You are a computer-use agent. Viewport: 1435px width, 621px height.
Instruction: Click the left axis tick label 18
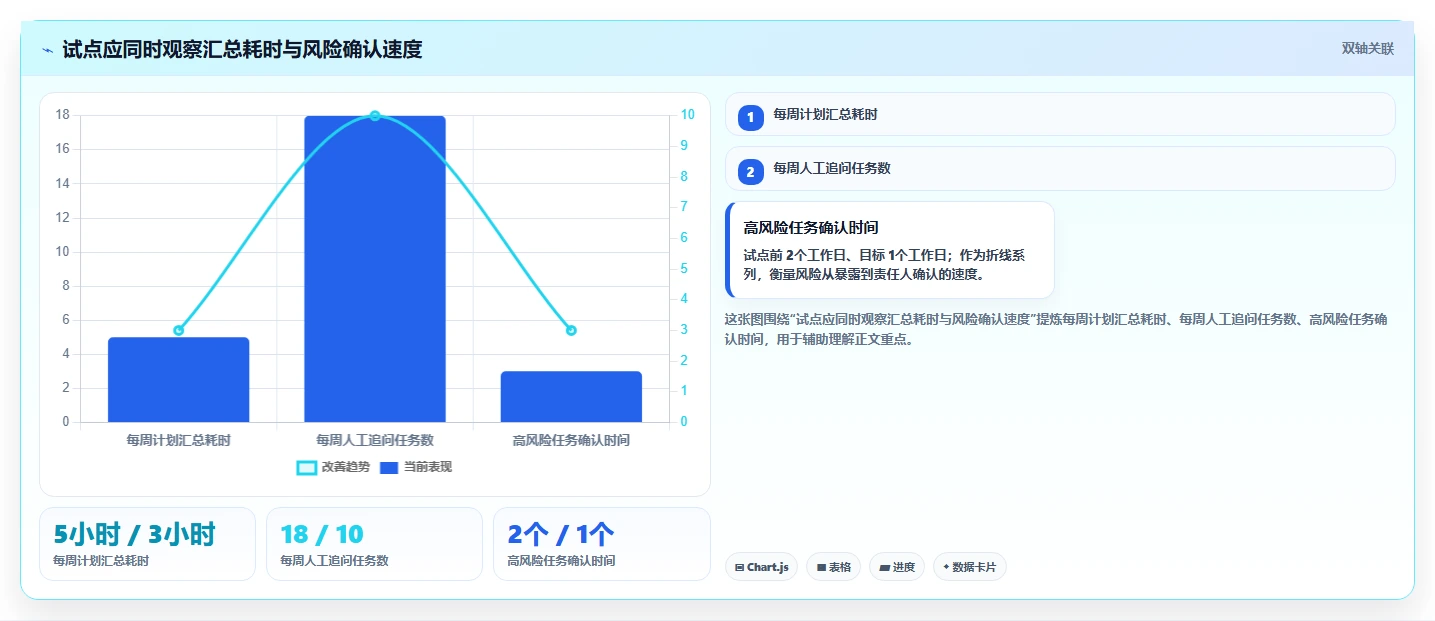point(62,115)
